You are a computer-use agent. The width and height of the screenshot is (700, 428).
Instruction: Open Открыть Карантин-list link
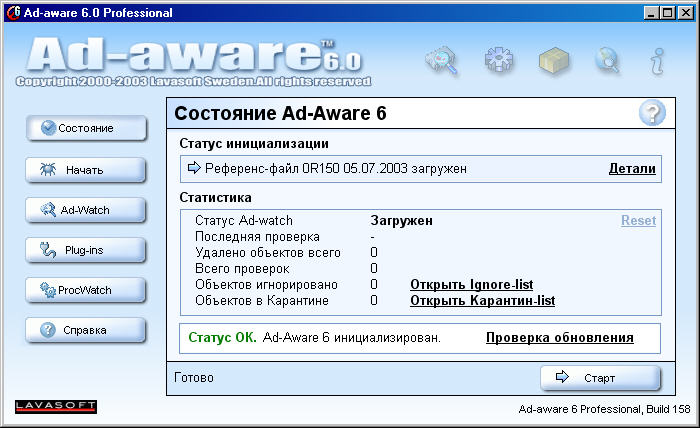[x=483, y=301]
